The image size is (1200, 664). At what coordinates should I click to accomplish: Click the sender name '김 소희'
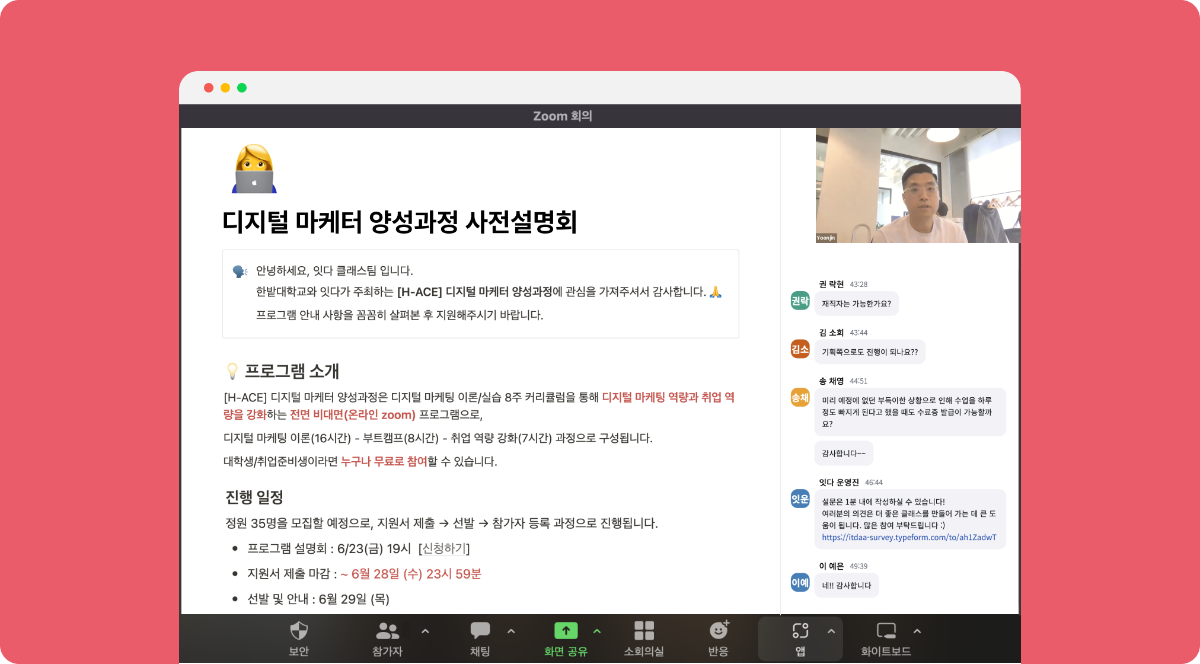pyautogui.click(x=832, y=332)
